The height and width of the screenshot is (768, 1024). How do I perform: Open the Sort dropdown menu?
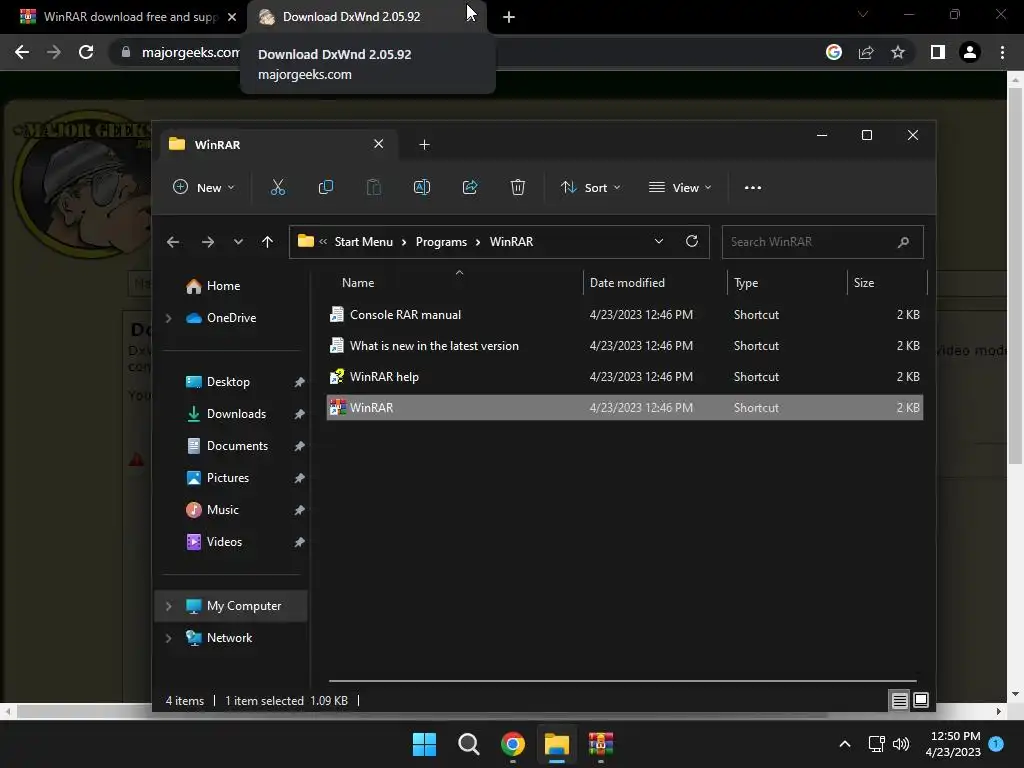pos(590,187)
